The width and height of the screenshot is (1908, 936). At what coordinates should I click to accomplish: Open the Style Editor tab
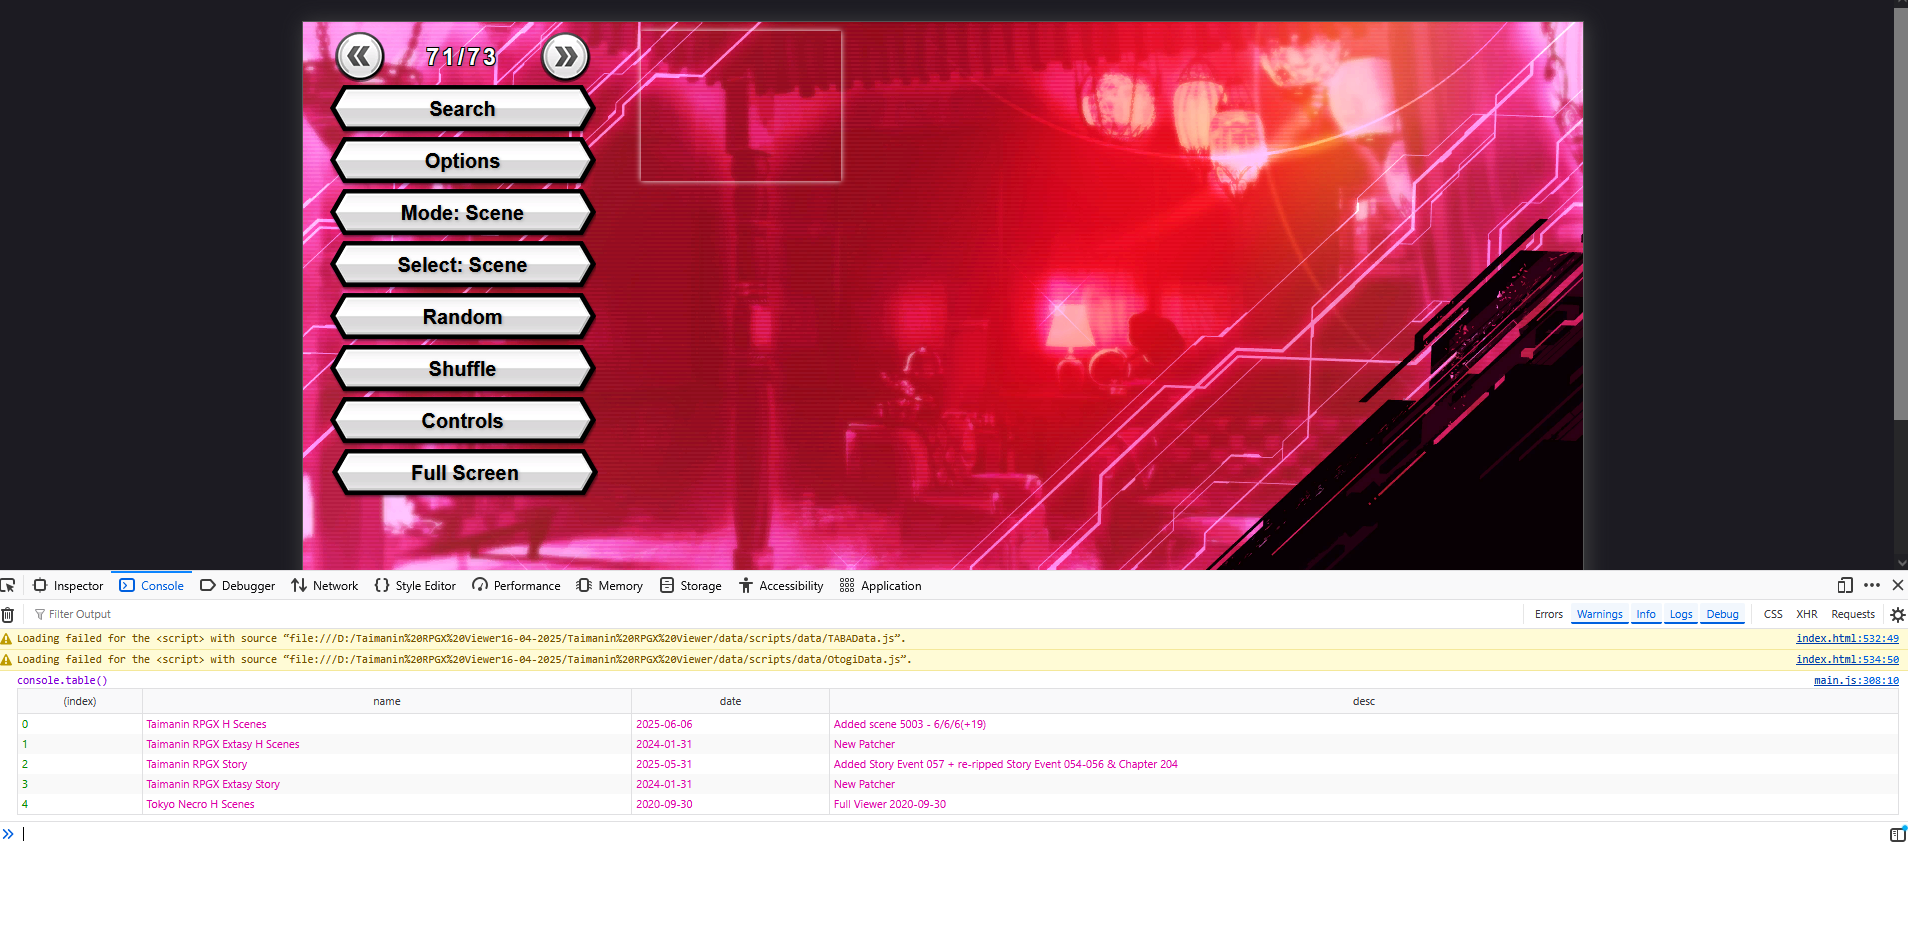[415, 586]
